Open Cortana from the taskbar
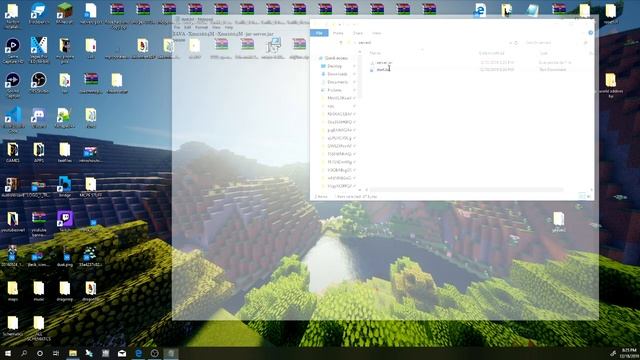The image size is (640, 360). pos(40,353)
